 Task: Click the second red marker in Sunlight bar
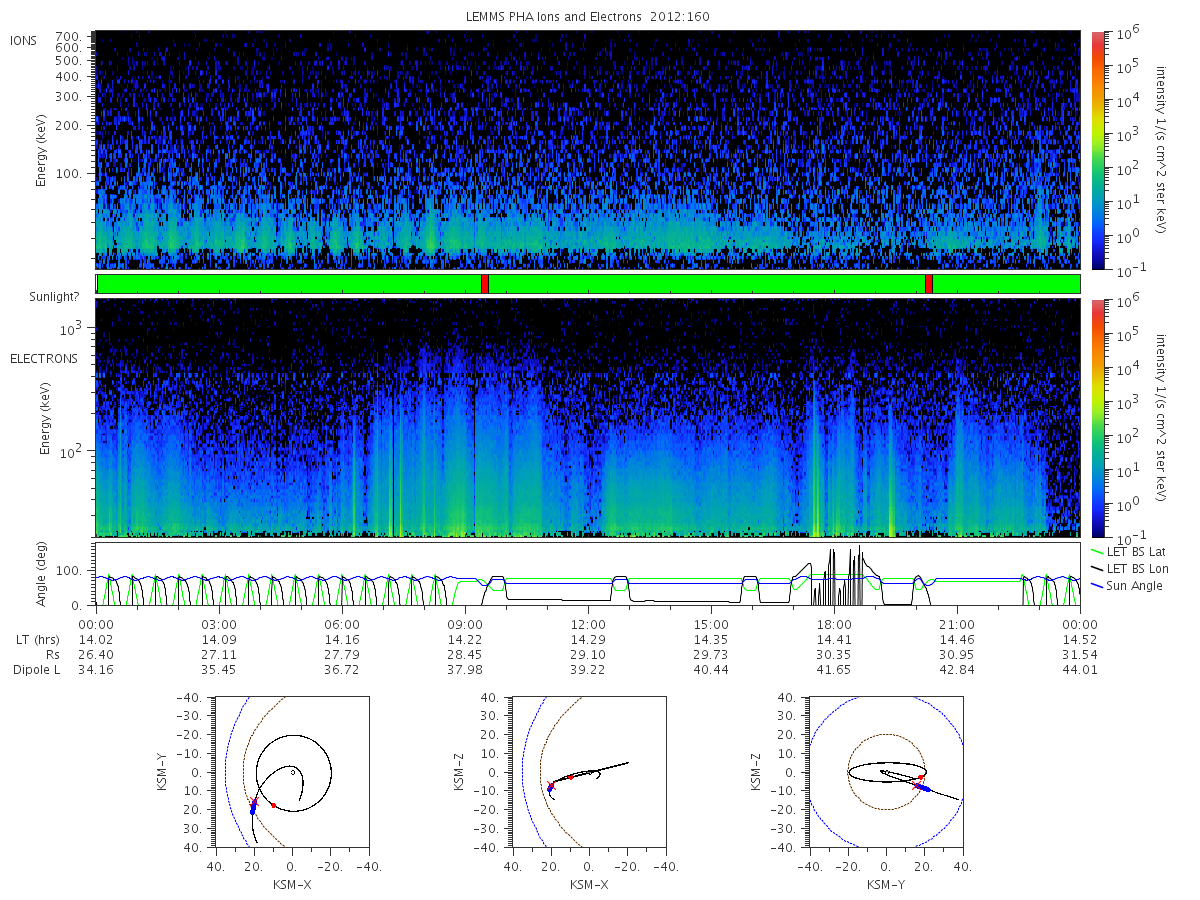pyautogui.click(x=929, y=284)
